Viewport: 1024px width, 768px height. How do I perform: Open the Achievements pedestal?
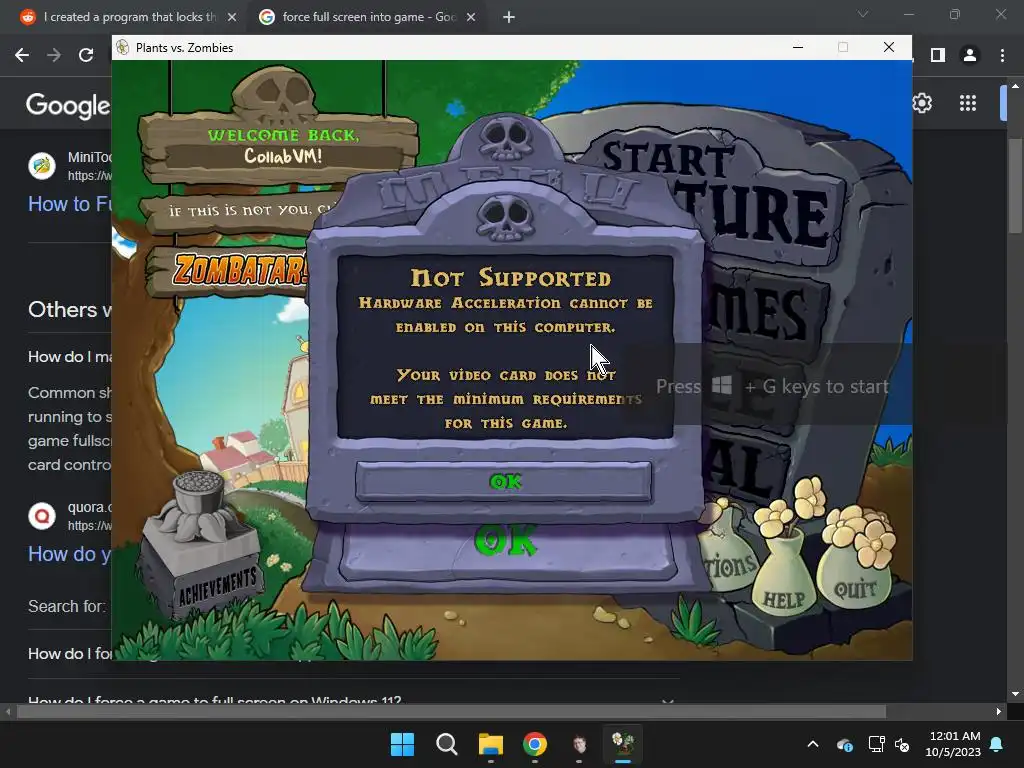pos(204,546)
